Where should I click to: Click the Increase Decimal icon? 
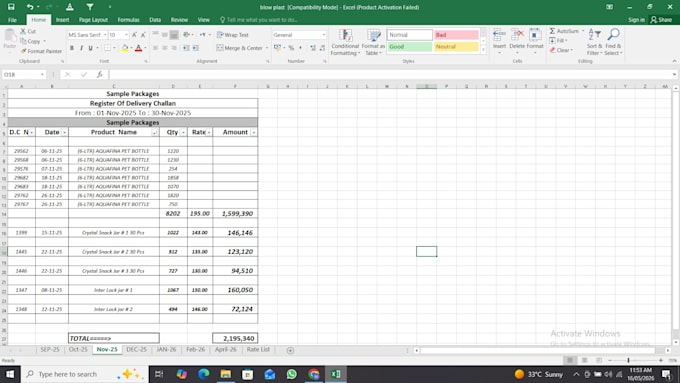tap(313, 48)
